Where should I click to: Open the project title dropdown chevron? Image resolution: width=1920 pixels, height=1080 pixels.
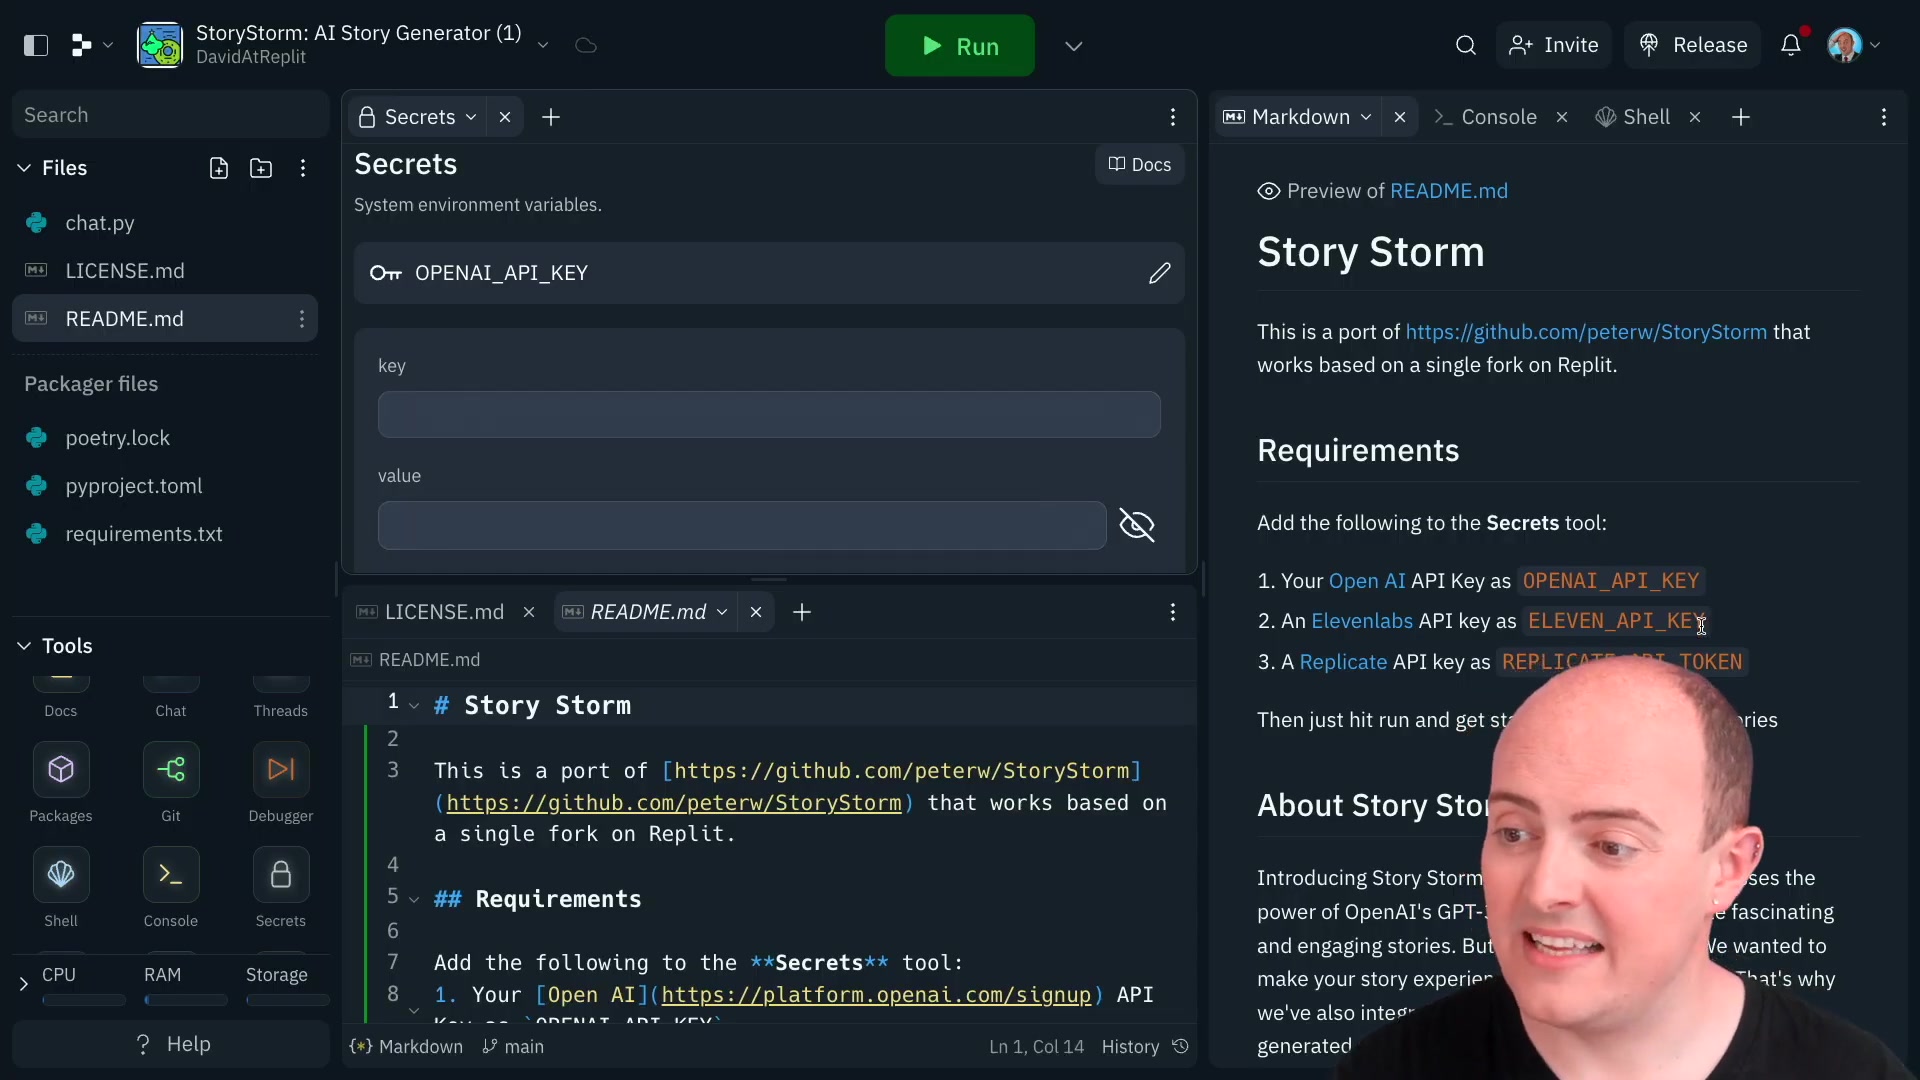click(543, 45)
